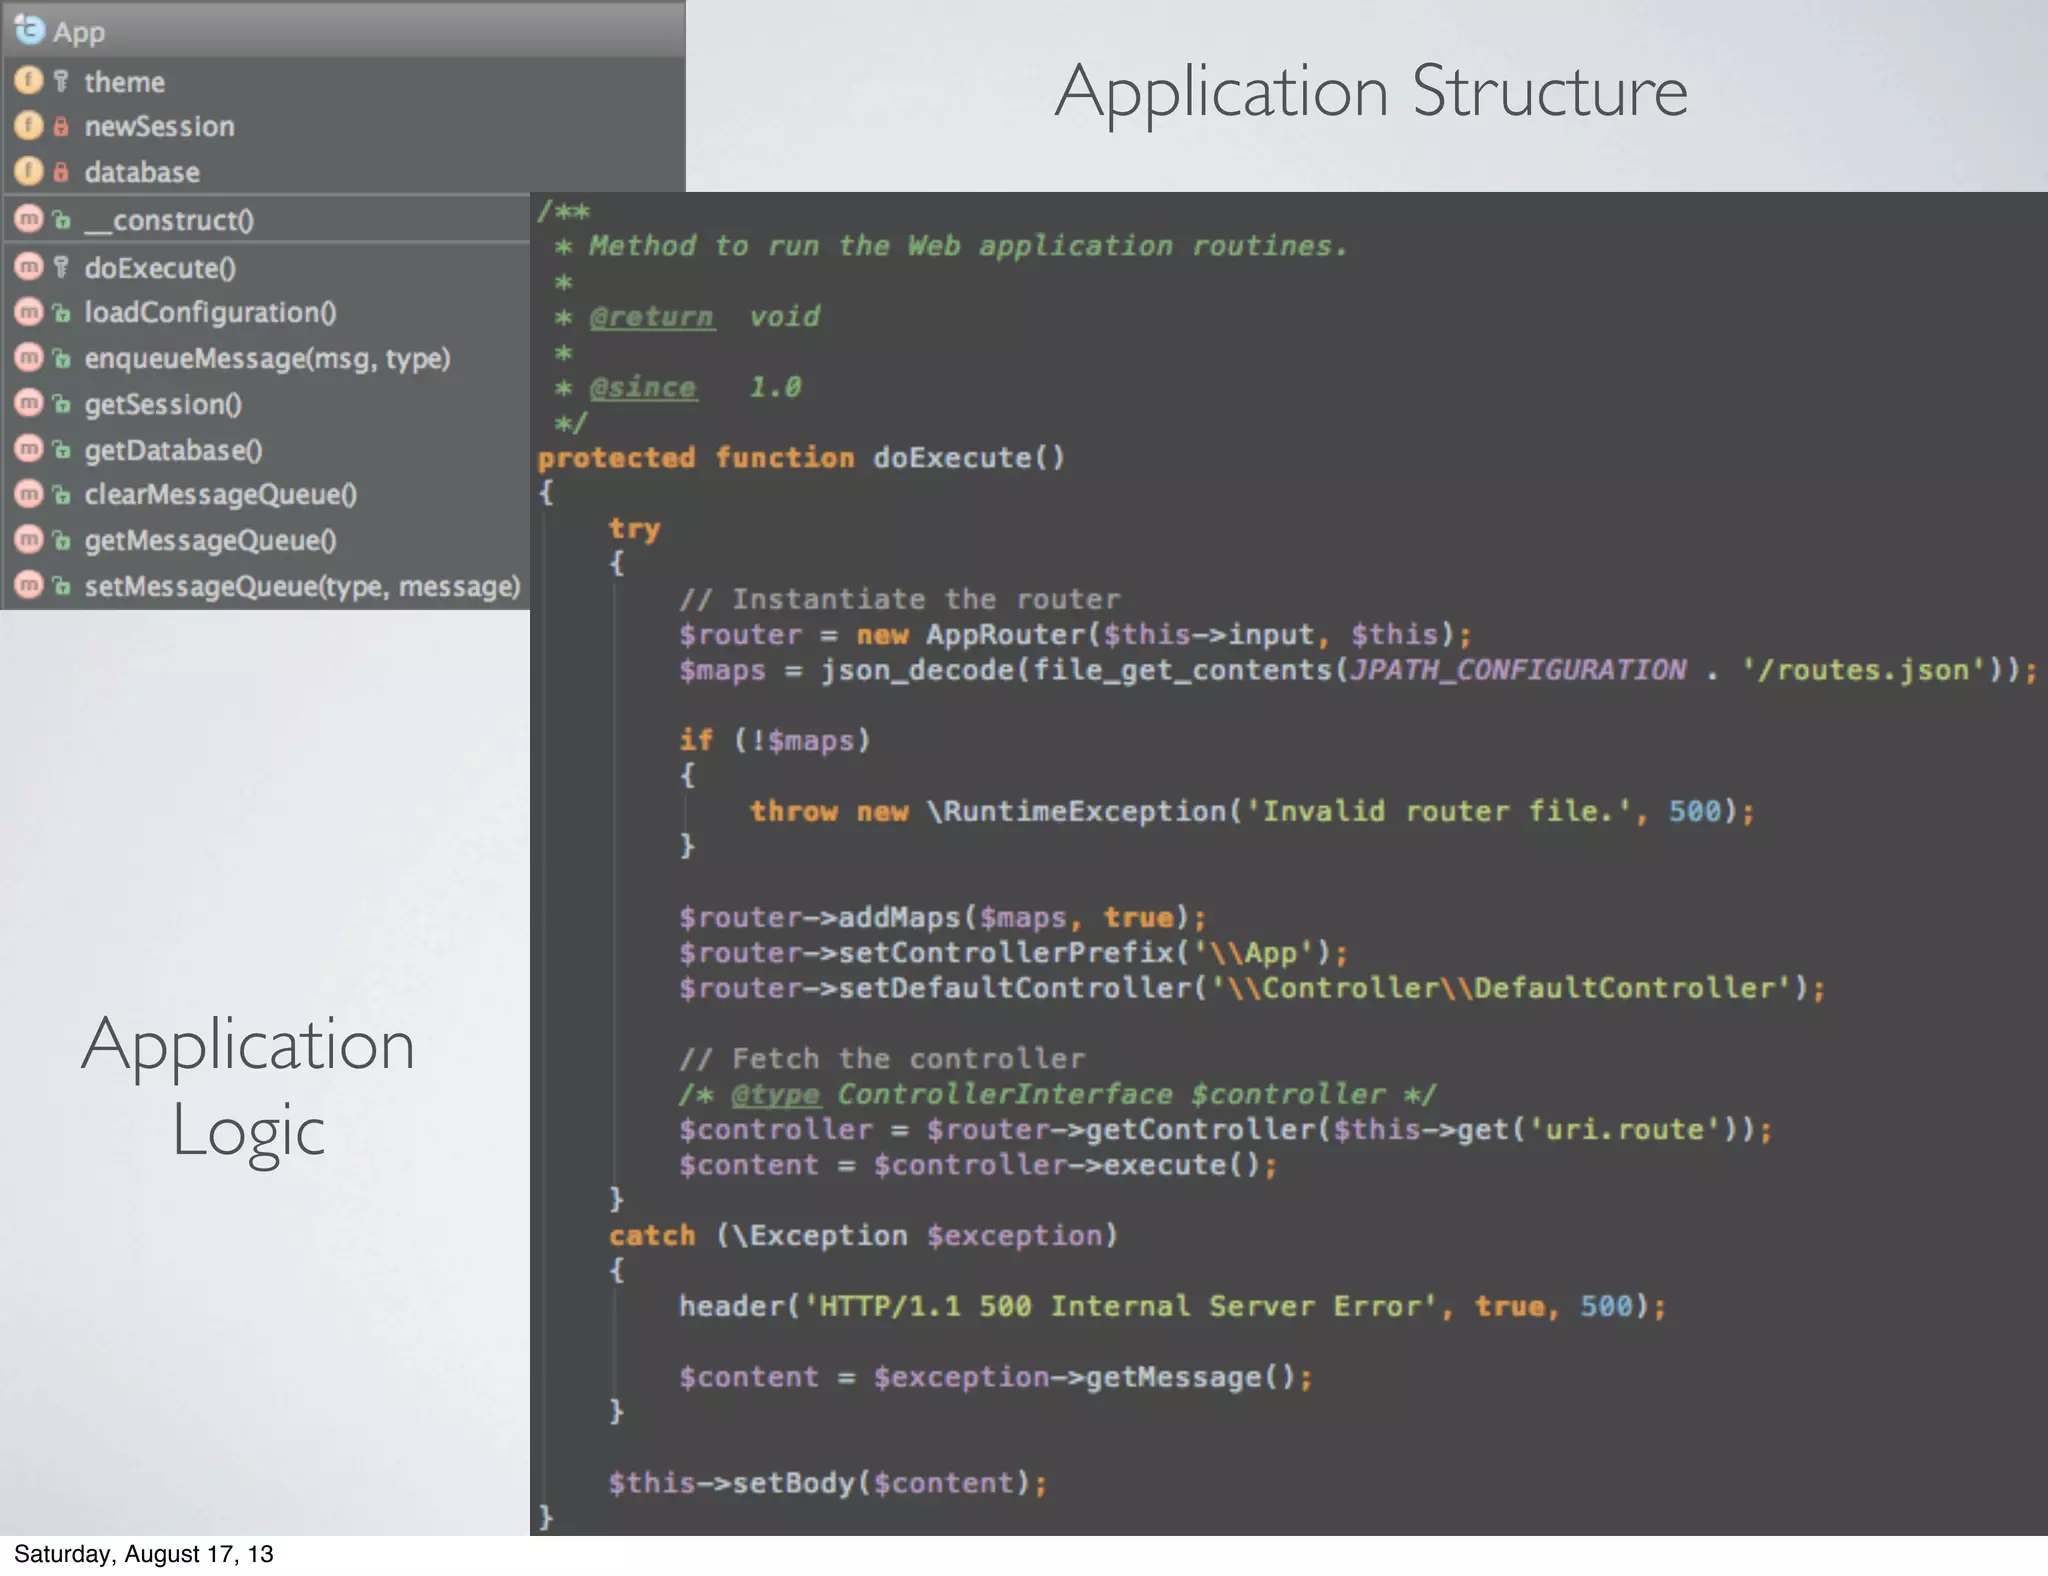Select setMessageQueue(type, message) method entry
The image size is (2048, 1576).
266,586
